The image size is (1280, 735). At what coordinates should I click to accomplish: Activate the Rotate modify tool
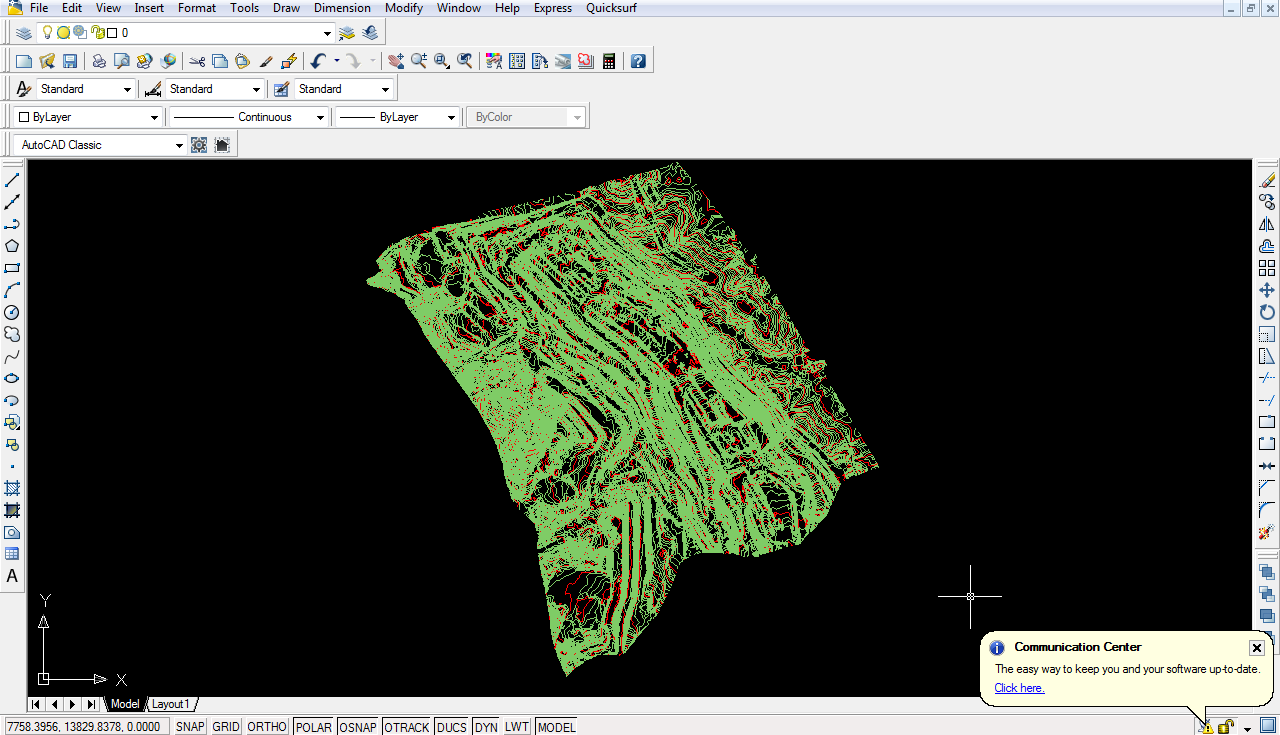(x=1267, y=312)
